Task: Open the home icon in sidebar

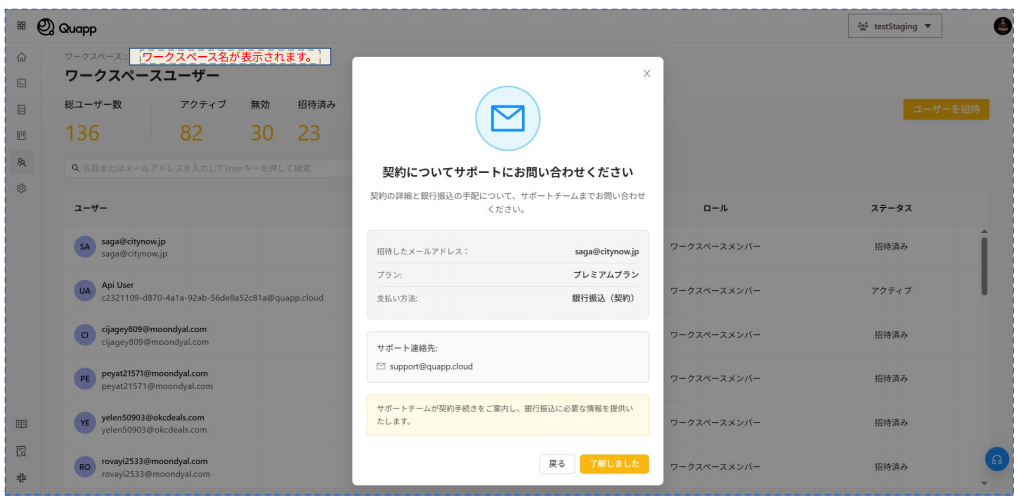Action: pyautogui.click(x=21, y=58)
